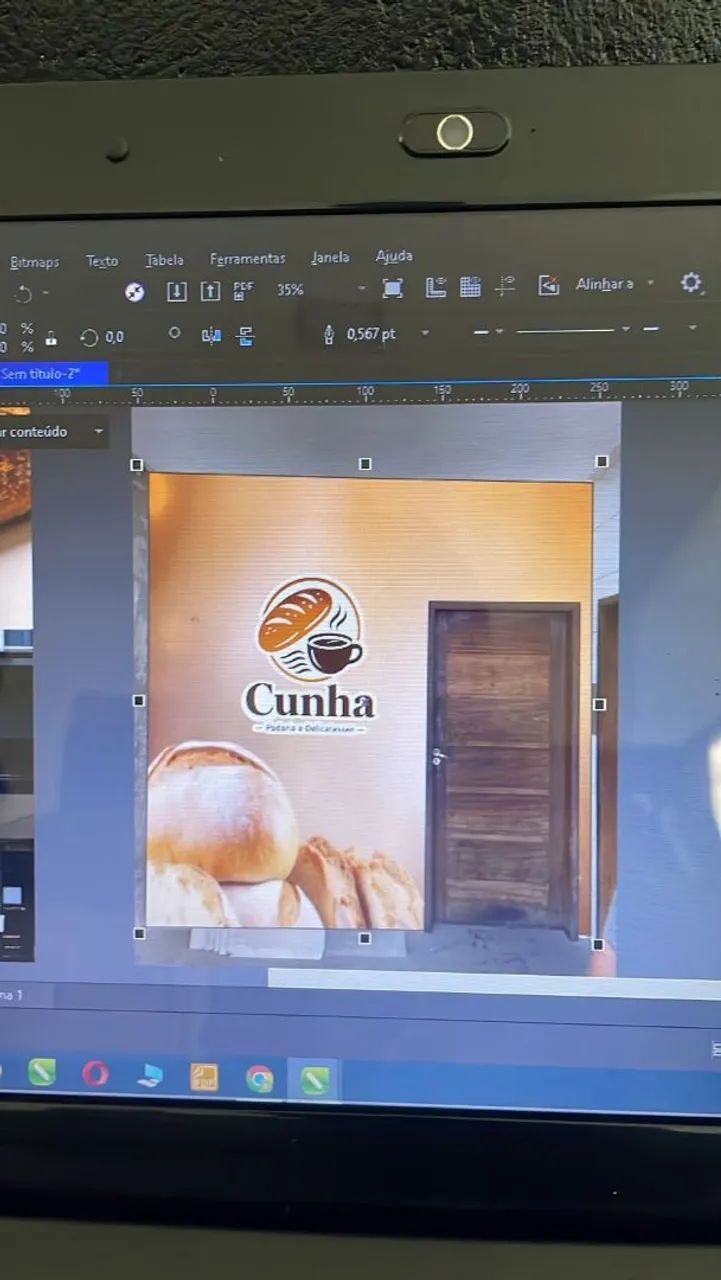Toggle the show rulers icon

point(436,287)
